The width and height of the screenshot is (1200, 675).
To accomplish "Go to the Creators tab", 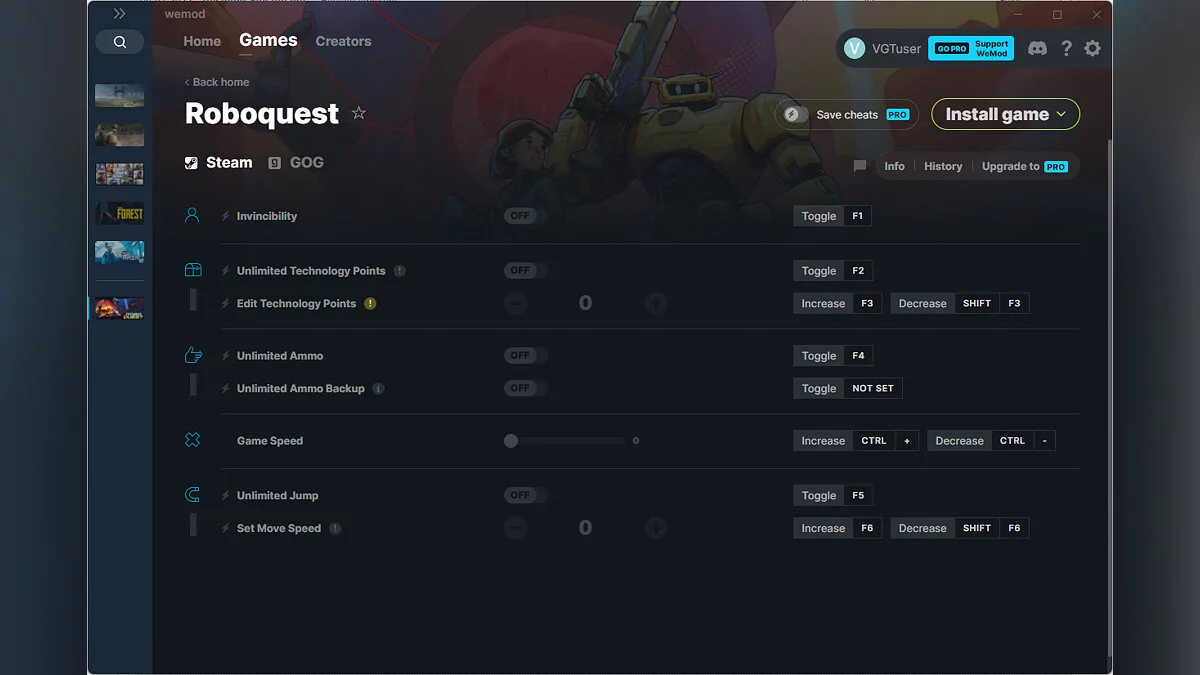I will (343, 41).
